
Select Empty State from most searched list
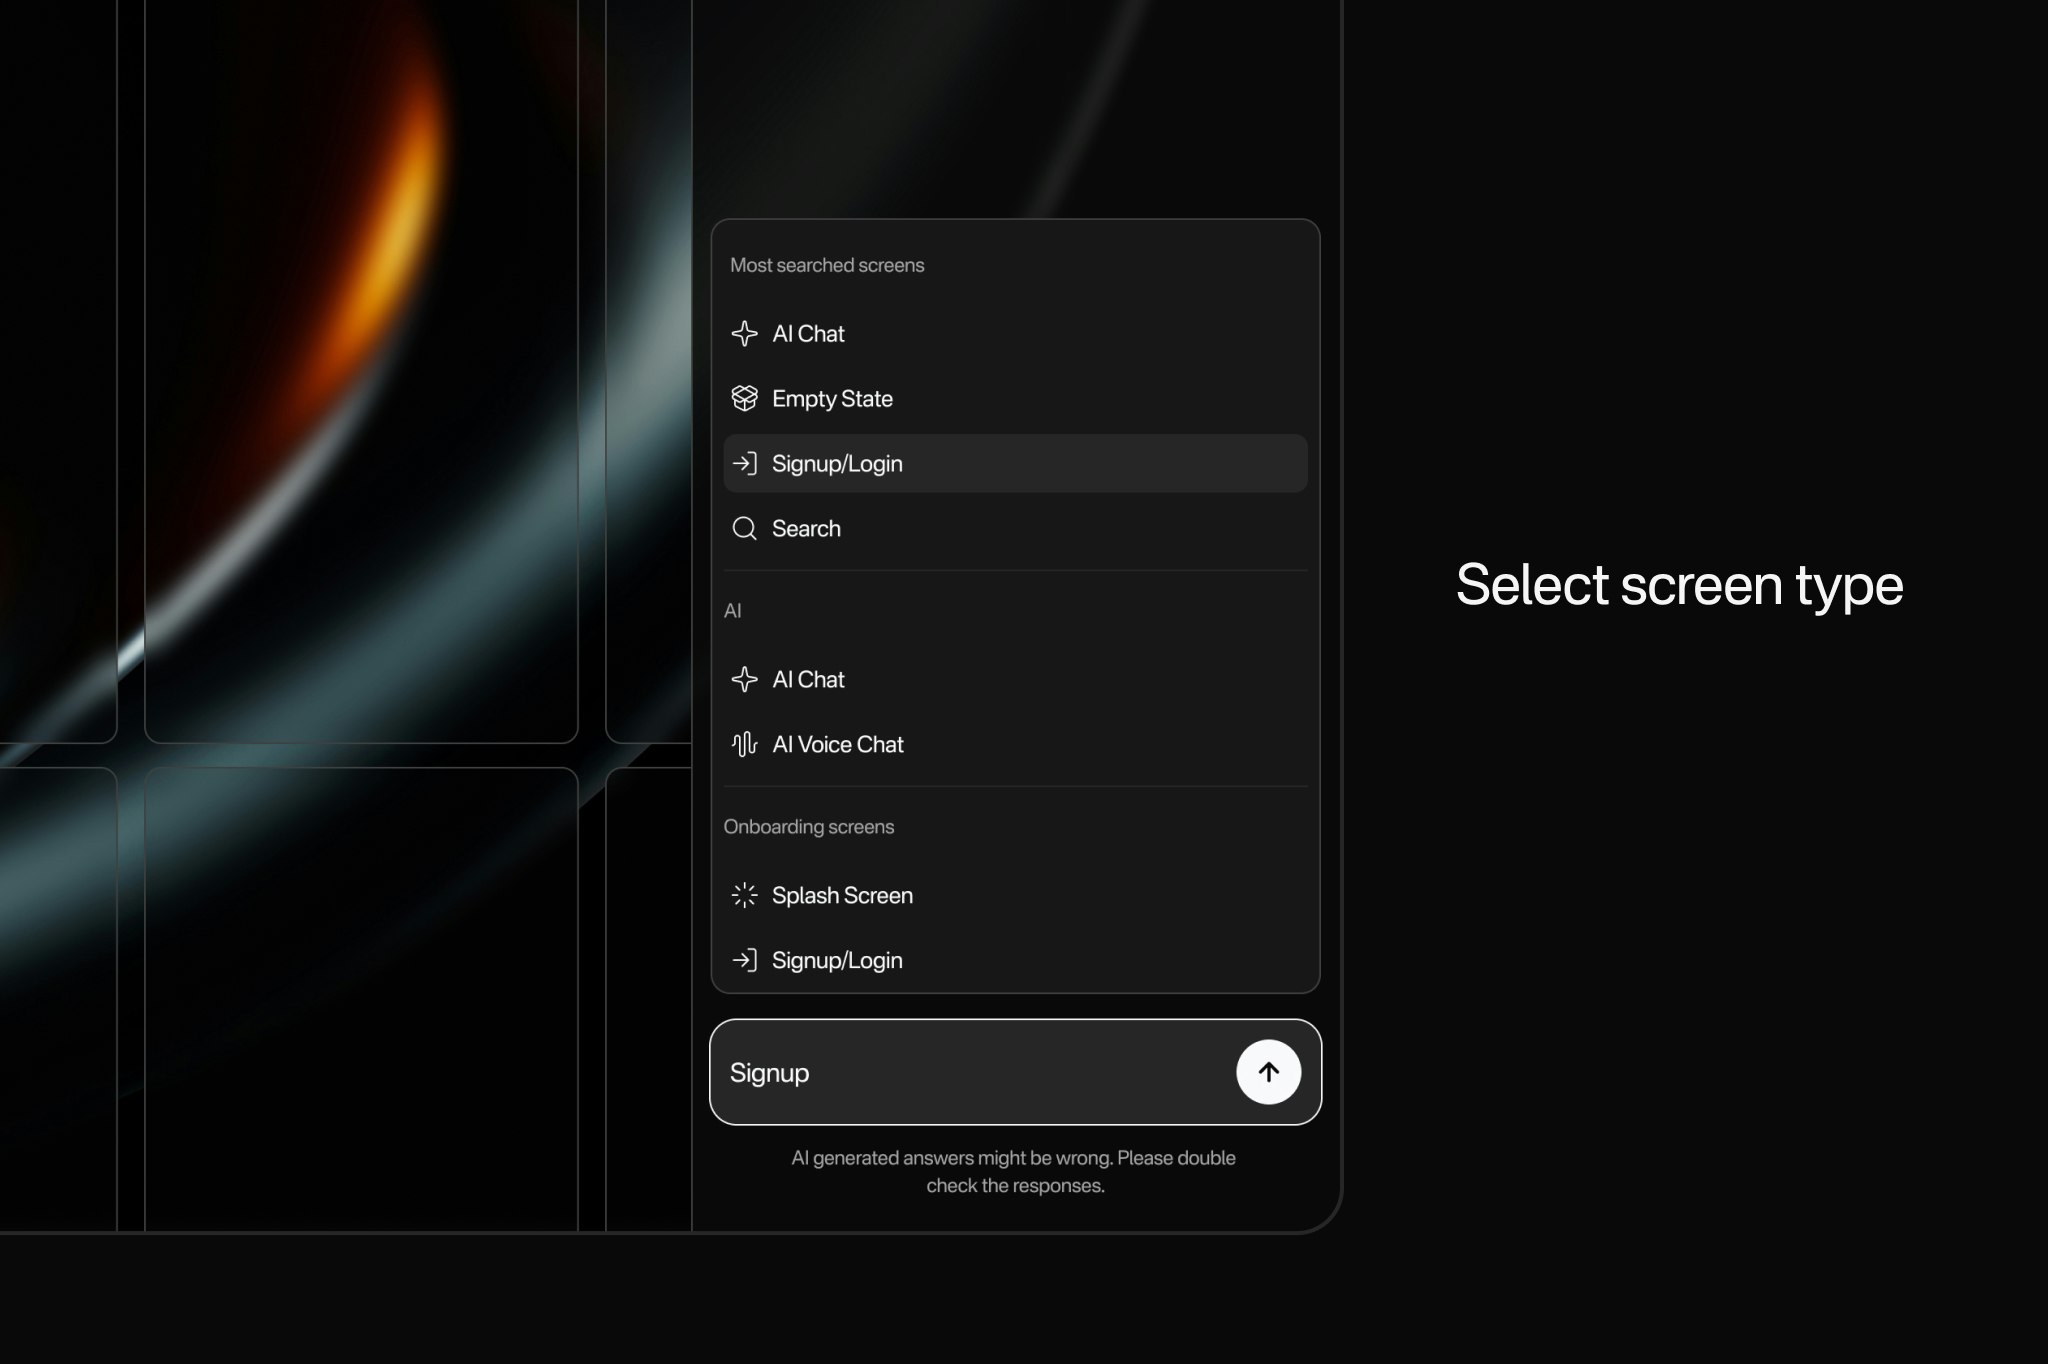(x=832, y=399)
